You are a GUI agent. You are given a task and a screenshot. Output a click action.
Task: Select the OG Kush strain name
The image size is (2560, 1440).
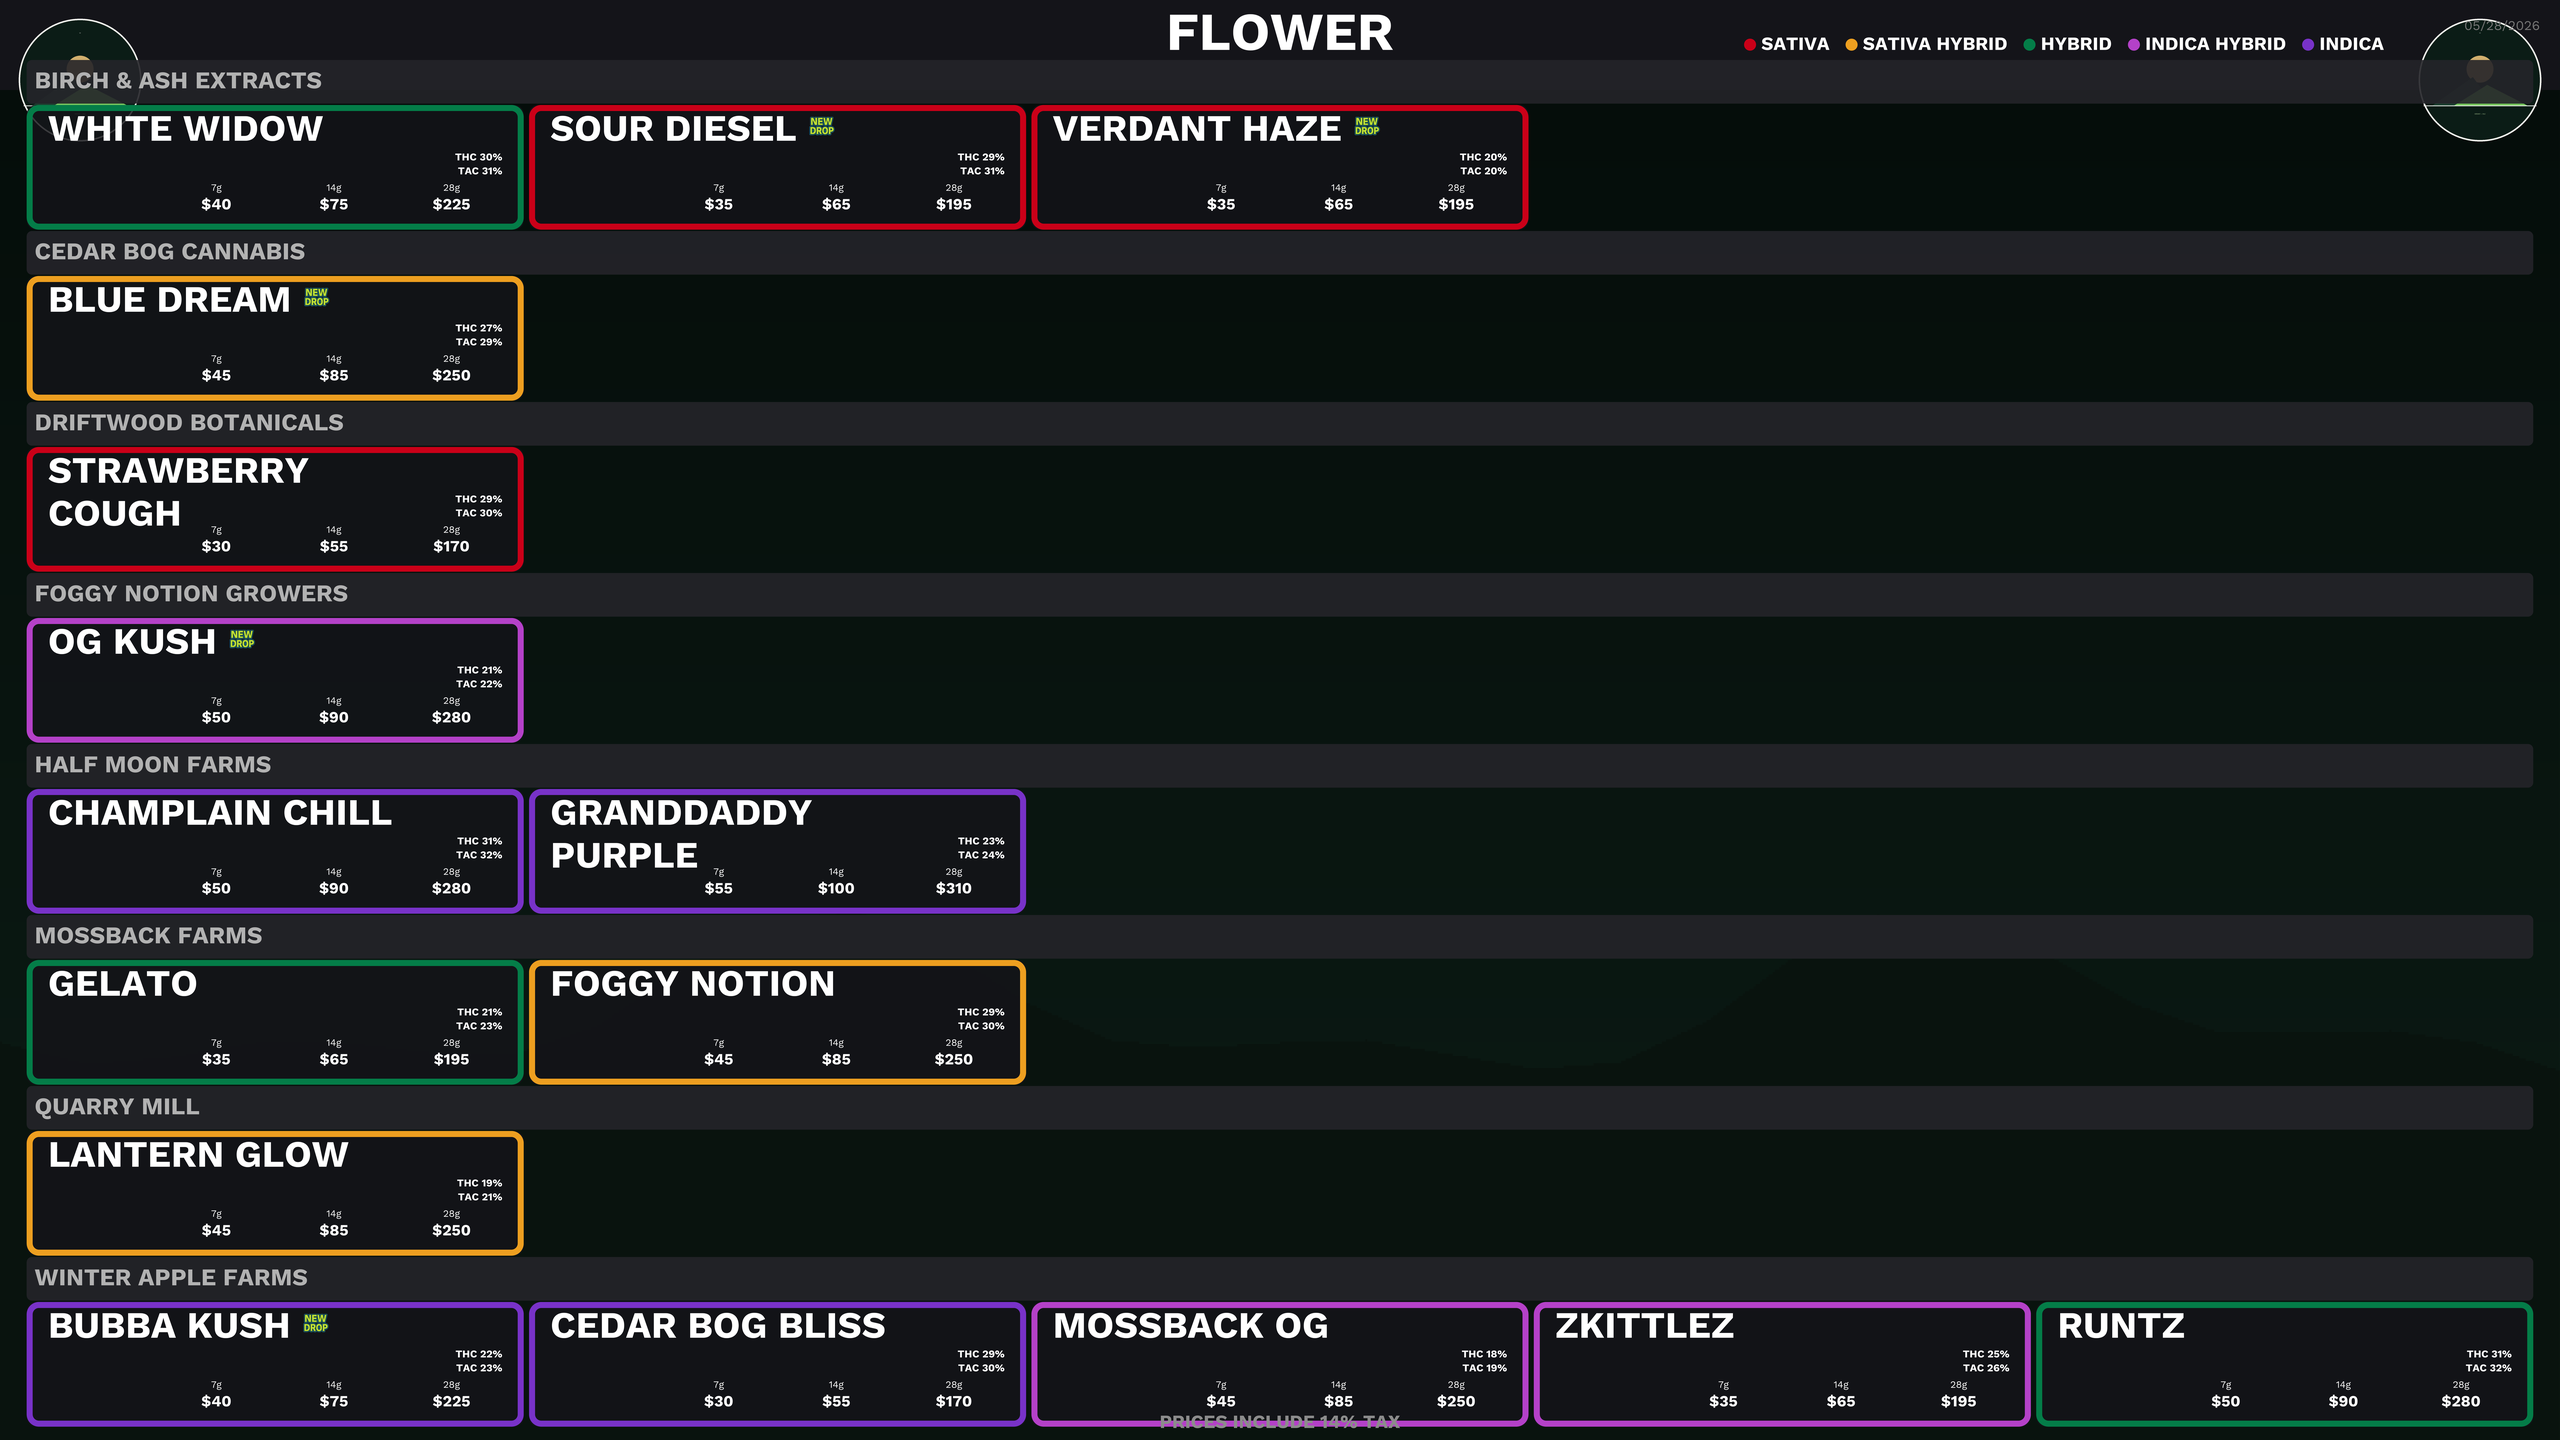tap(132, 642)
